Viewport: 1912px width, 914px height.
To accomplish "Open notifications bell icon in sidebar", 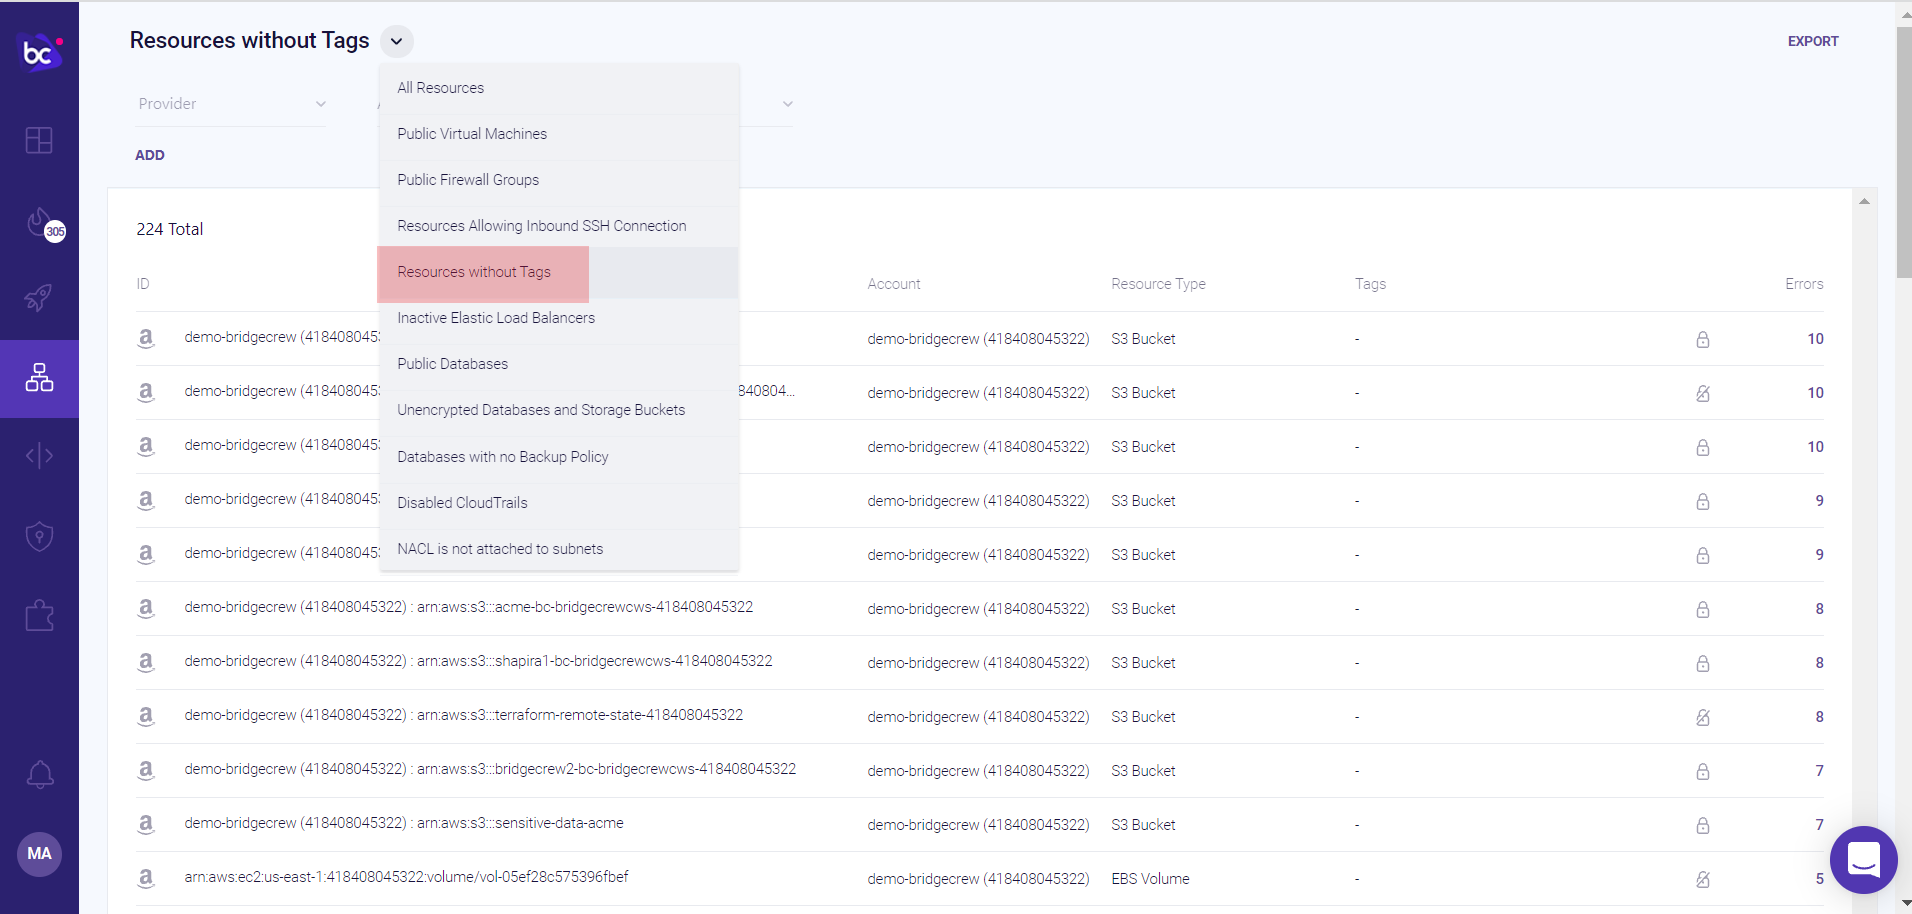I will point(40,775).
